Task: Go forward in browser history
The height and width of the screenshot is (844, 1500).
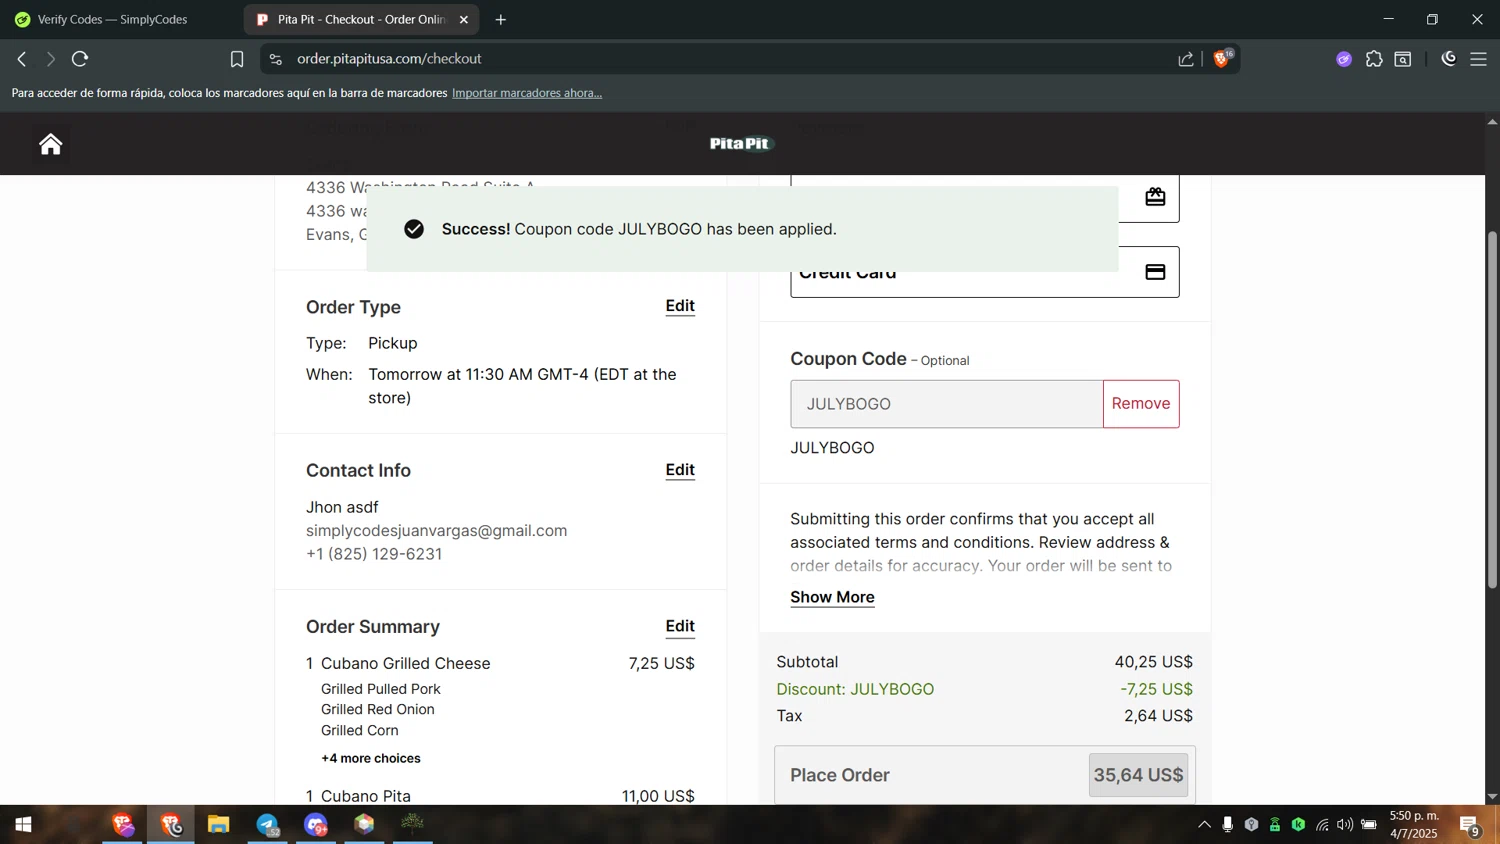Action: coord(50,59)
